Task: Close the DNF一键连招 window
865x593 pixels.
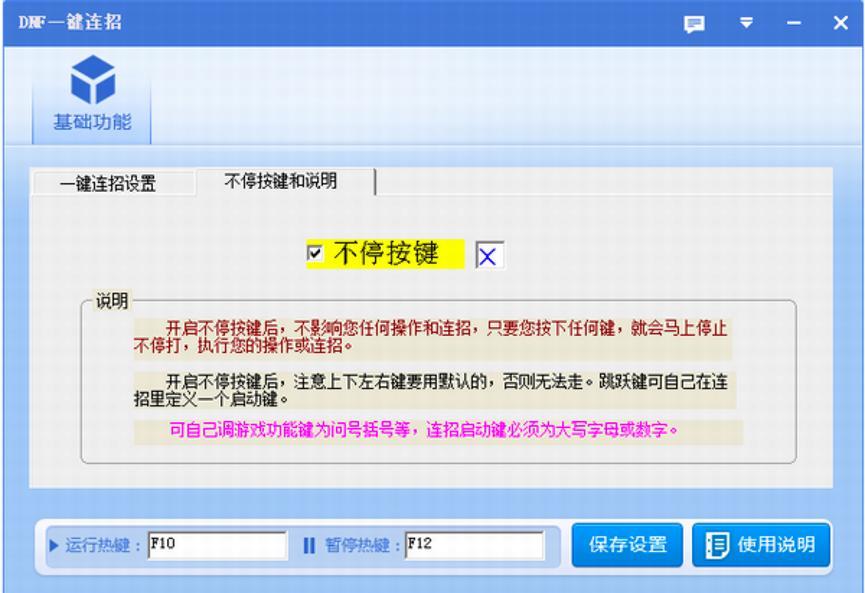Action: tap(841, 23)
